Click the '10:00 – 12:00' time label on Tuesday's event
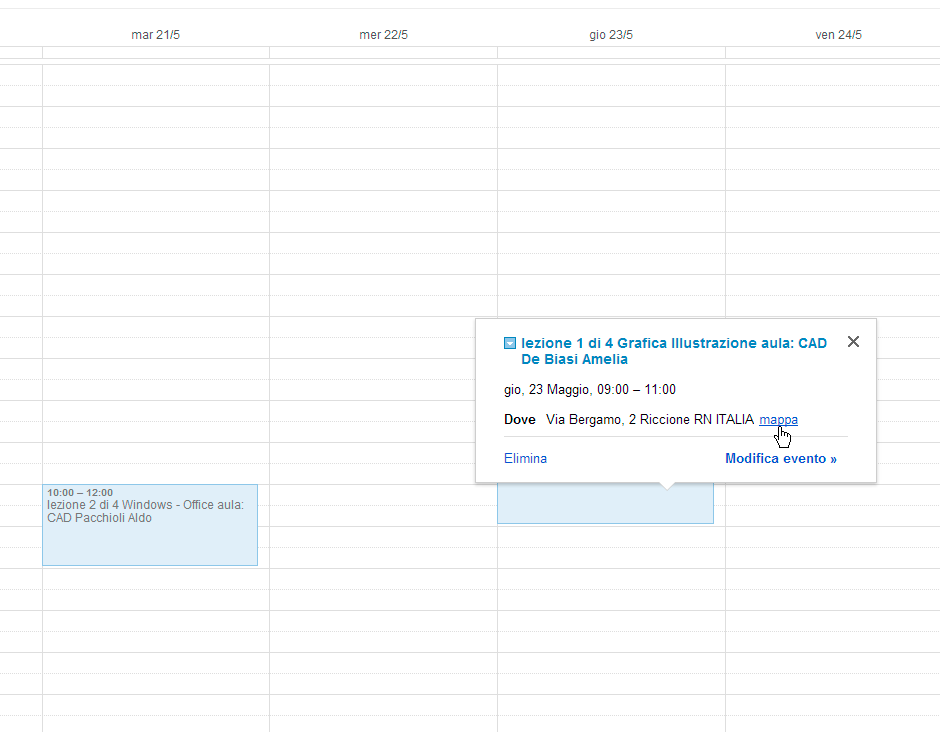Image resolution: width=940 pixels, height=732 pixels. click(80, 493)
